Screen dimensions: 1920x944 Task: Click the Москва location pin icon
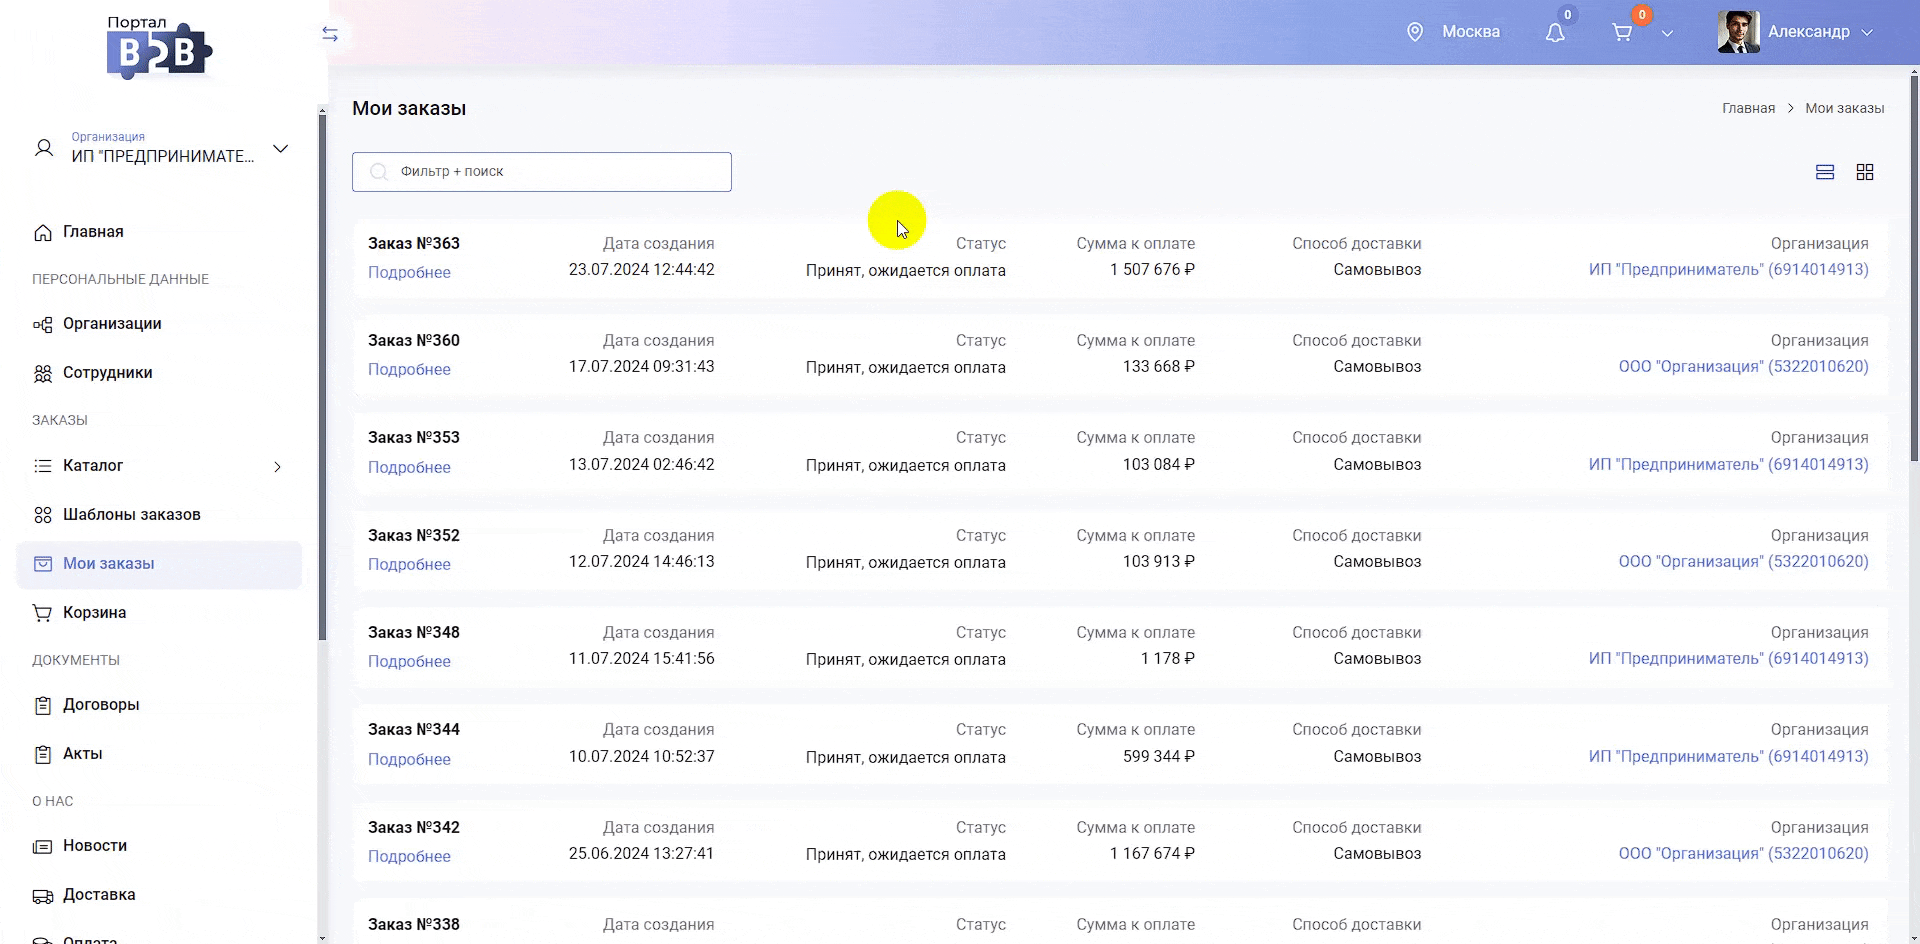(x=1415, y=32)
